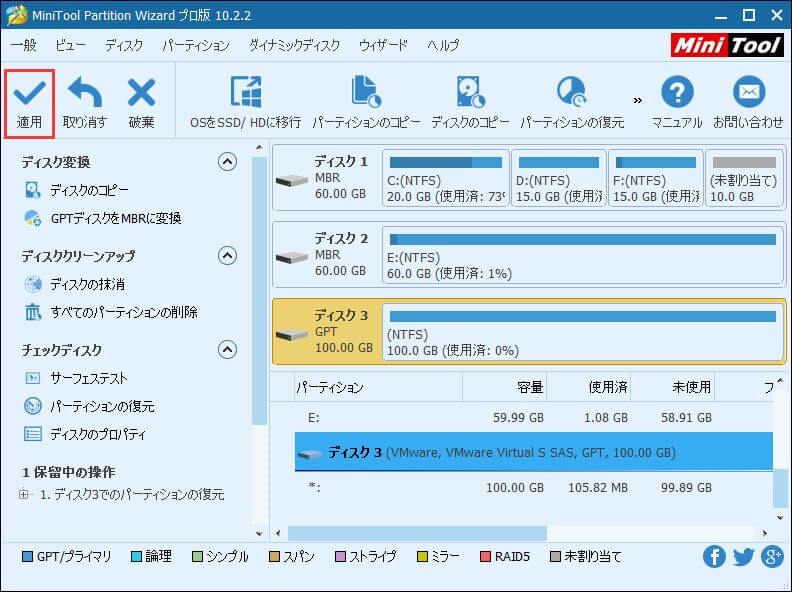Open the Facebook share icon
This screenshot has width=792, height=592.
(714, 557)
